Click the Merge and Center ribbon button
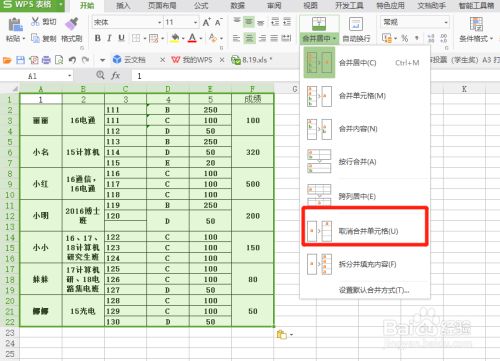500x361 pixels. point(319,30)
